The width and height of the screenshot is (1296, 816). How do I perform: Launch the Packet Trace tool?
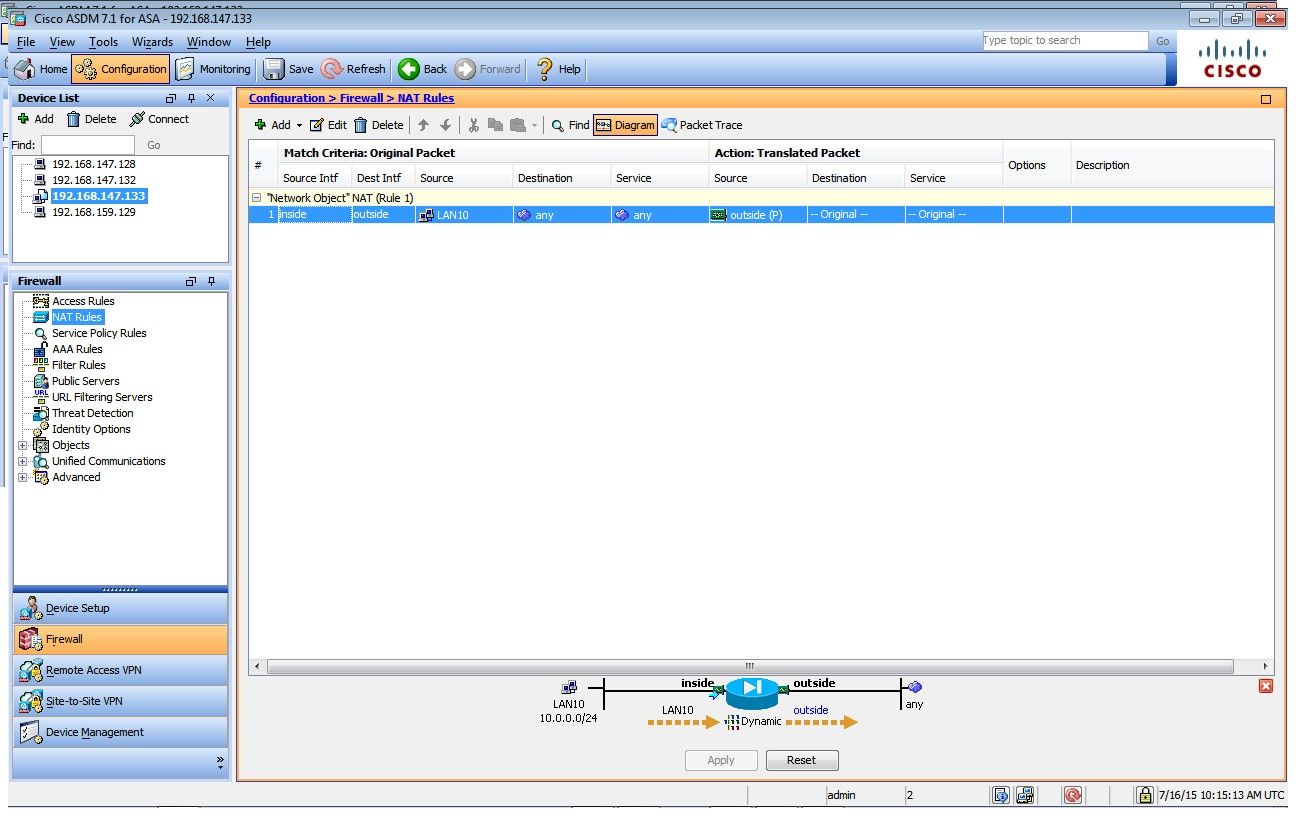pyautogui.click(x=702, y=125)
